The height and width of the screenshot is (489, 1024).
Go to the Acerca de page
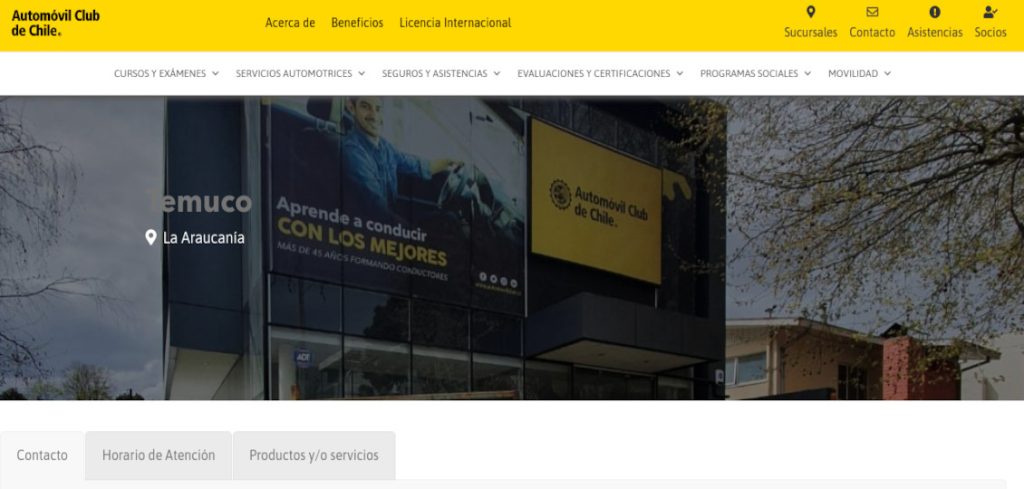[x=290, y=23]
